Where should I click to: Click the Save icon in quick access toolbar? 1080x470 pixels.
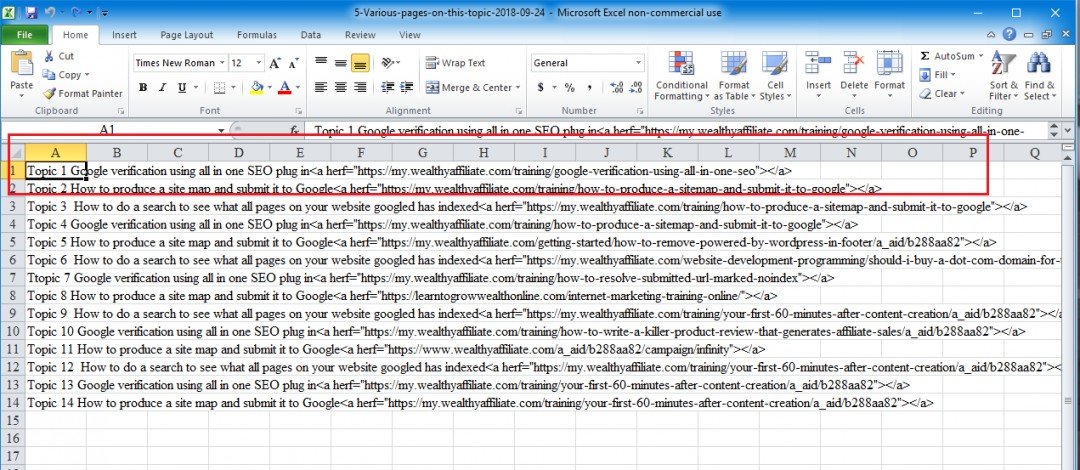(x=30, y=12)
